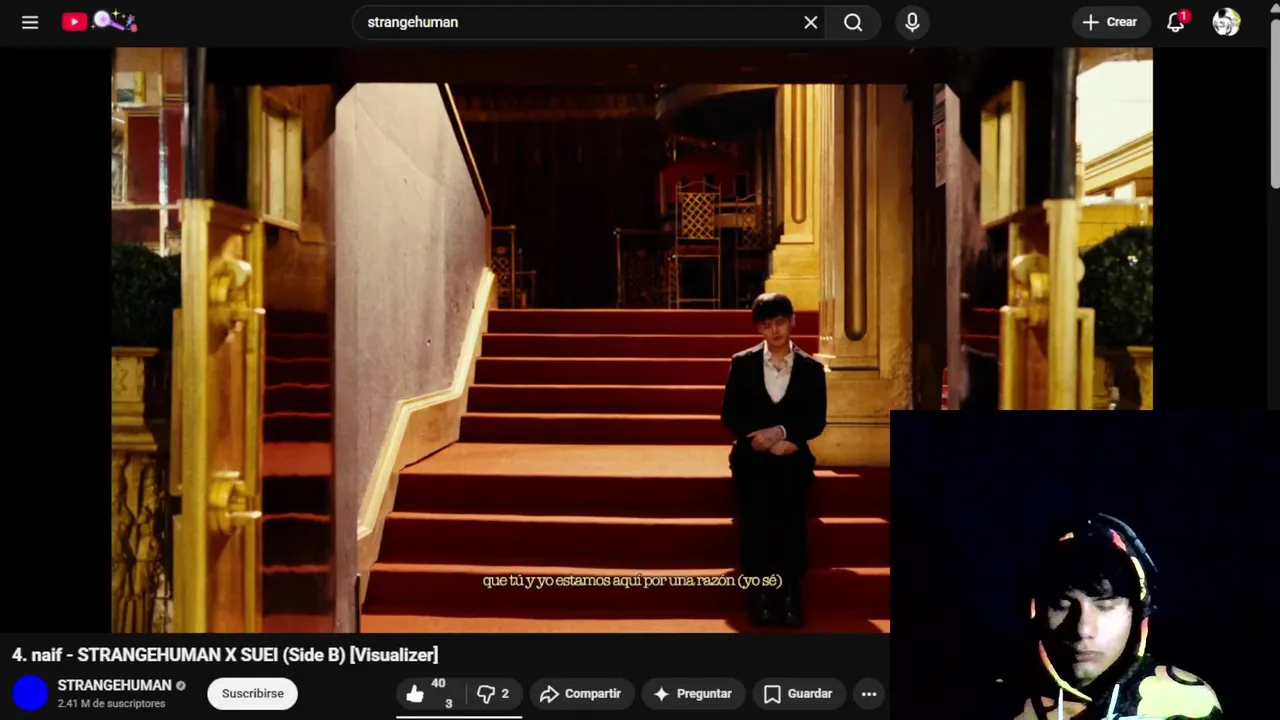Start voice search with microphone

pyautogui.click(x=912, y=22)
